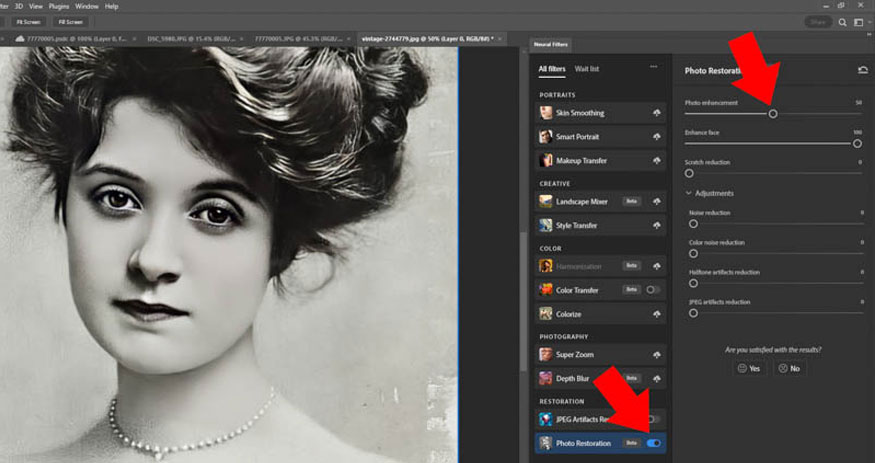Open the workspace switcher dropdown

860,22
